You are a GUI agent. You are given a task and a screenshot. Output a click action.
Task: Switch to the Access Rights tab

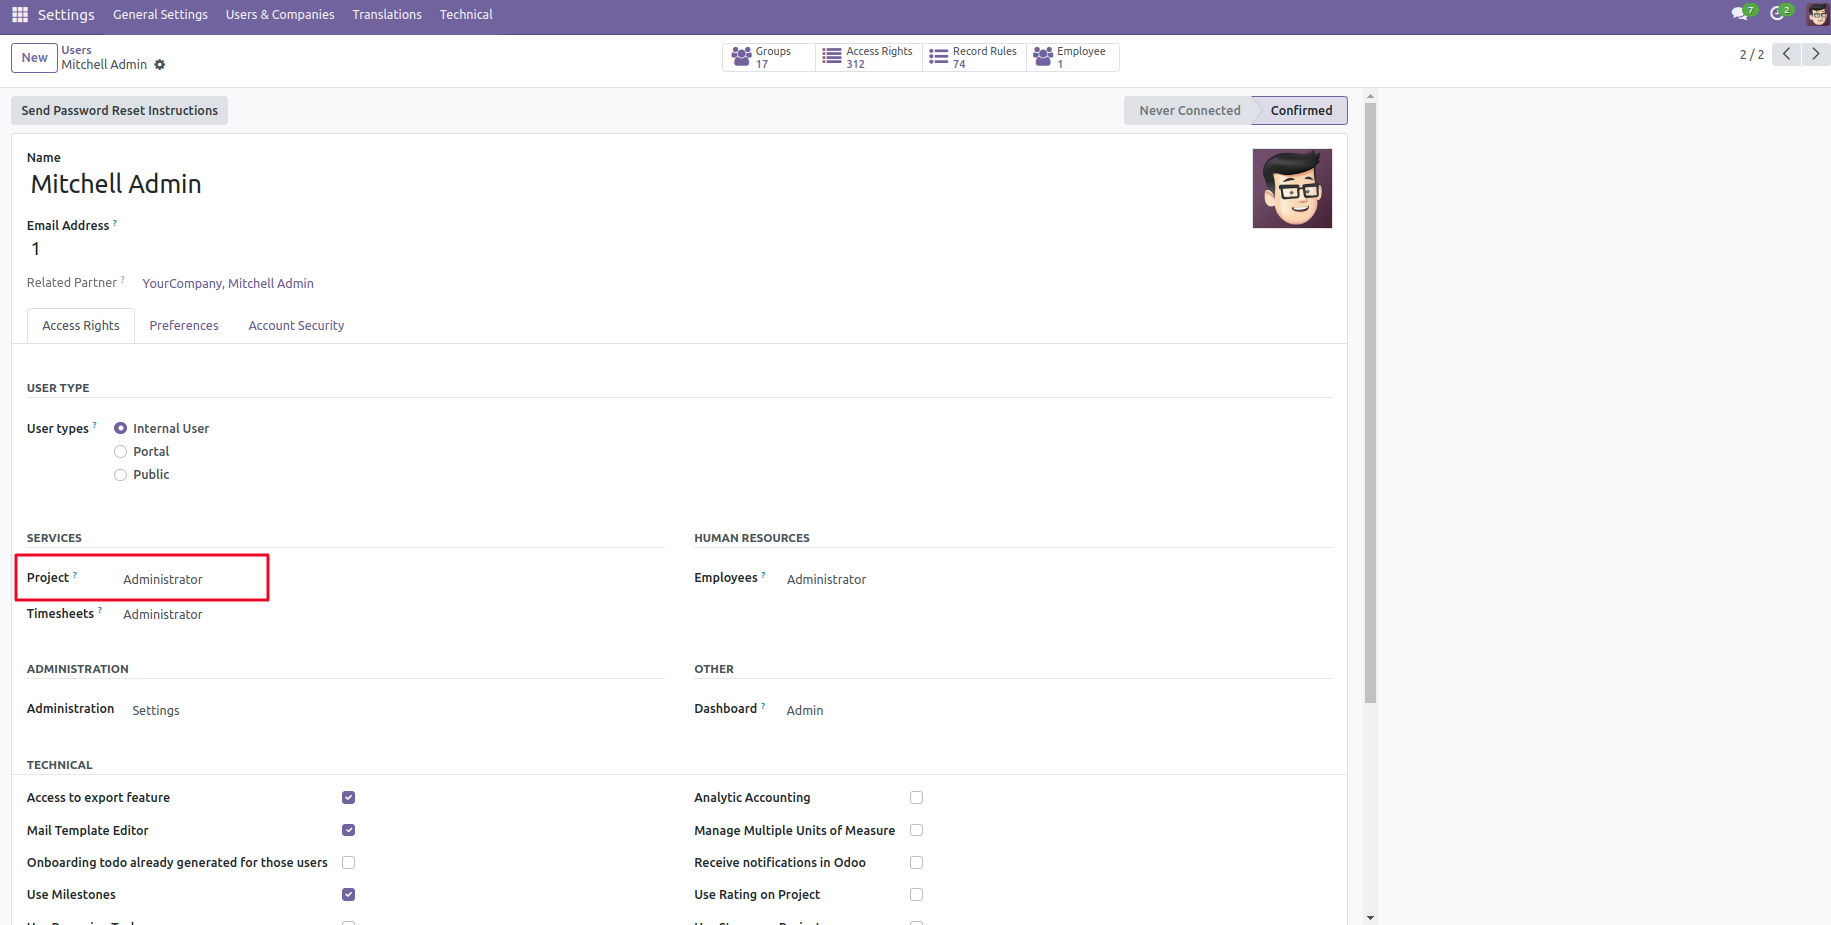point(81,326)
